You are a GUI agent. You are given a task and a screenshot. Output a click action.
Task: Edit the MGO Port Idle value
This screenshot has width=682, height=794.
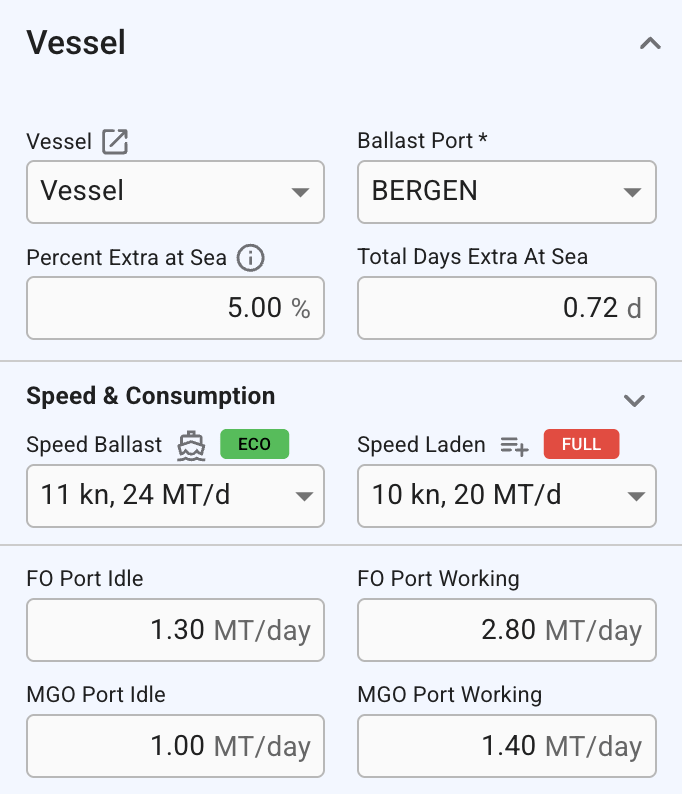tap(175, 746)
